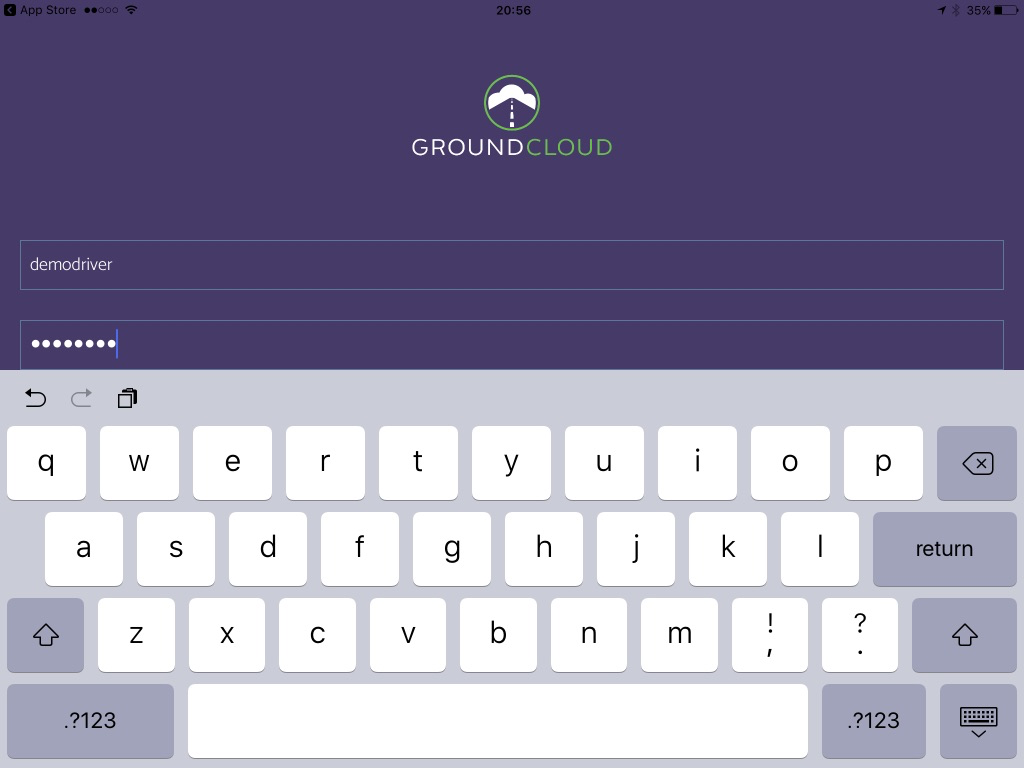Tap the question mark and period key
Screen dimensions: 1024x768
click(x=860, y=635)
